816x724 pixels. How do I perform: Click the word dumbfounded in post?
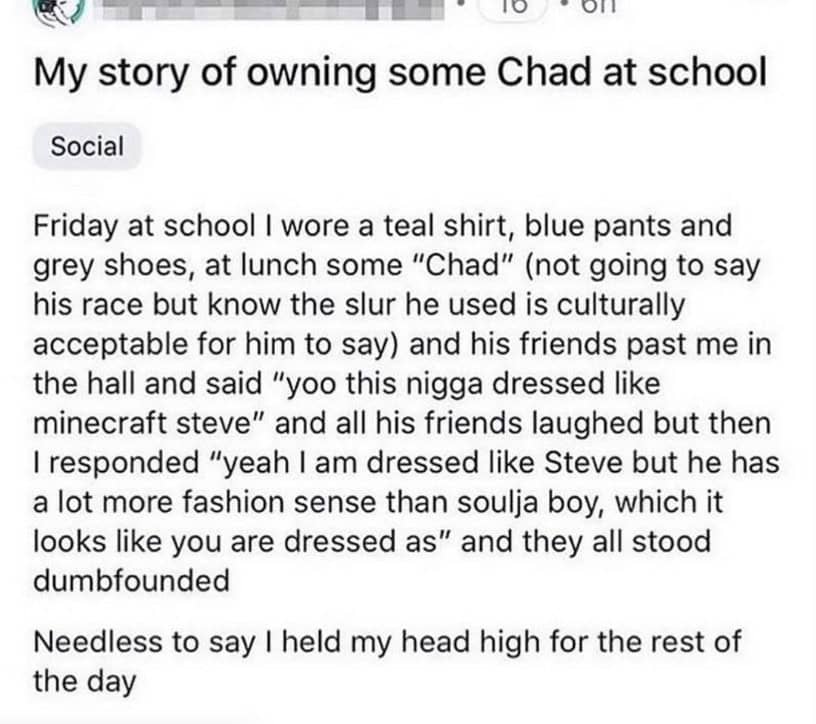132,581
